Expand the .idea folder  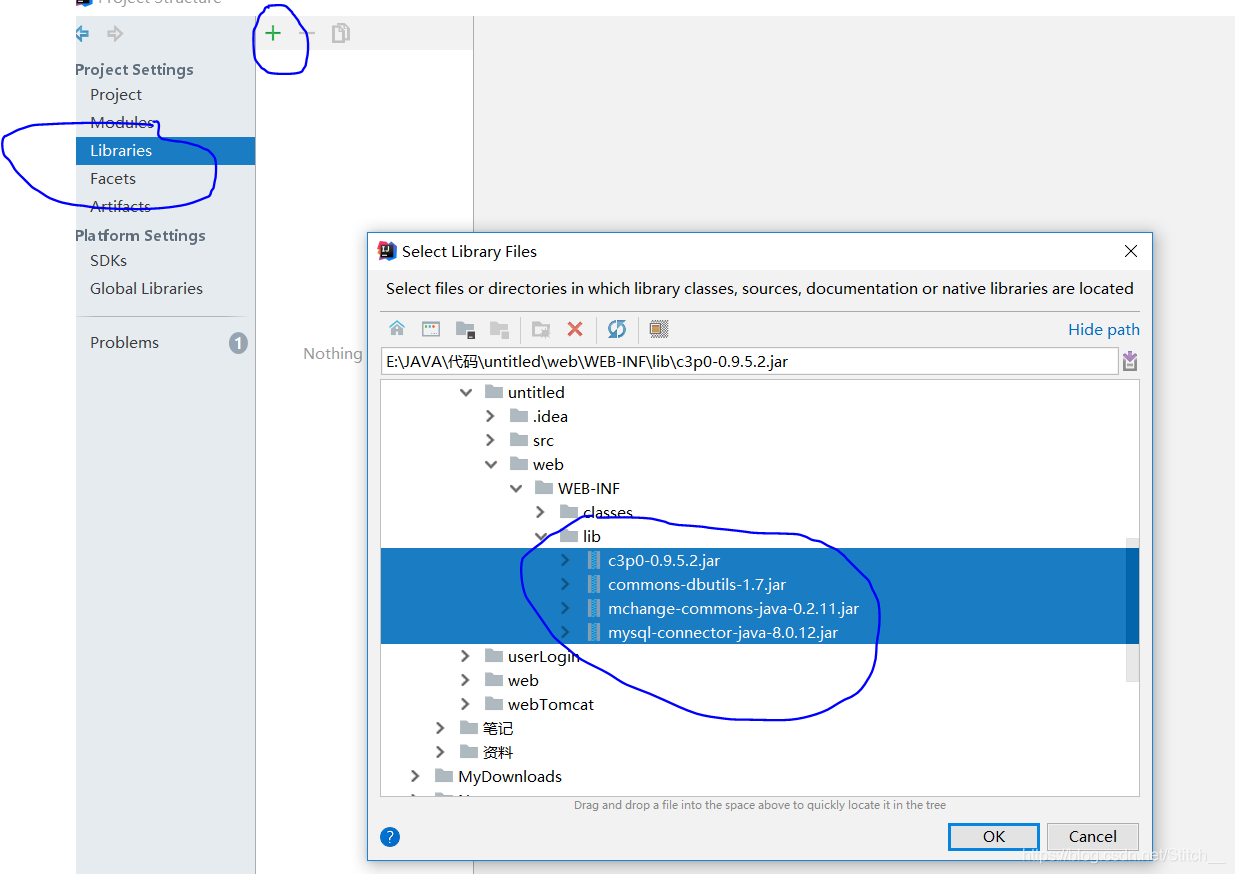point(490,416)
